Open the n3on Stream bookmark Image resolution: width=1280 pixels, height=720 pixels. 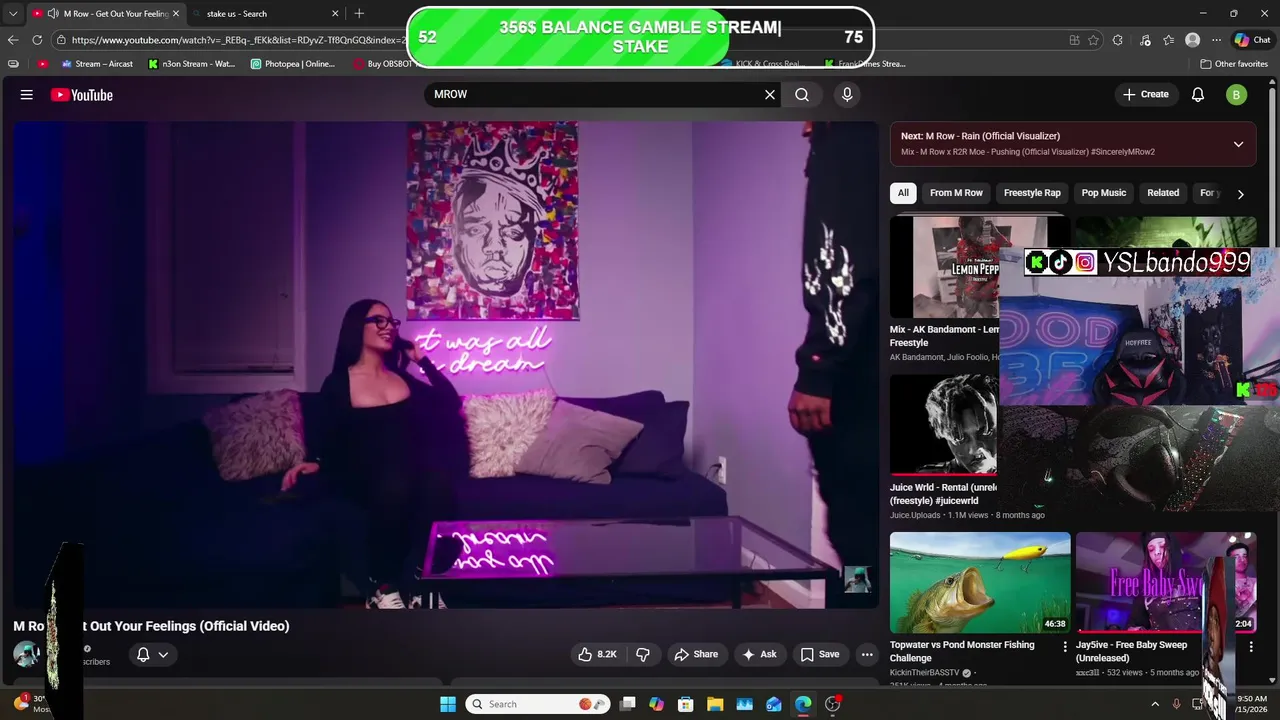point(191,64)
